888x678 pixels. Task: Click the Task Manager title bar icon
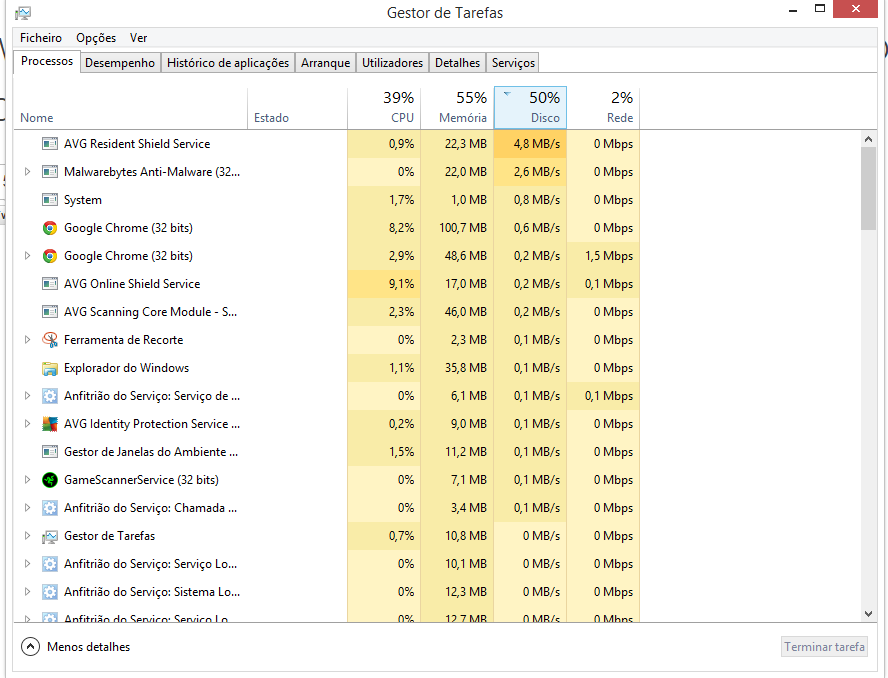coord(22,13)
